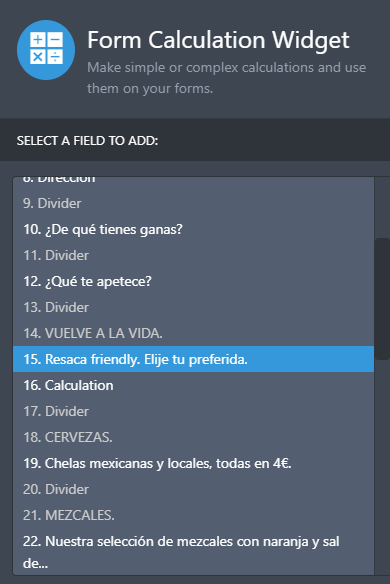Pick '18. CERVEZAS.' from the list

click(193, 437)
